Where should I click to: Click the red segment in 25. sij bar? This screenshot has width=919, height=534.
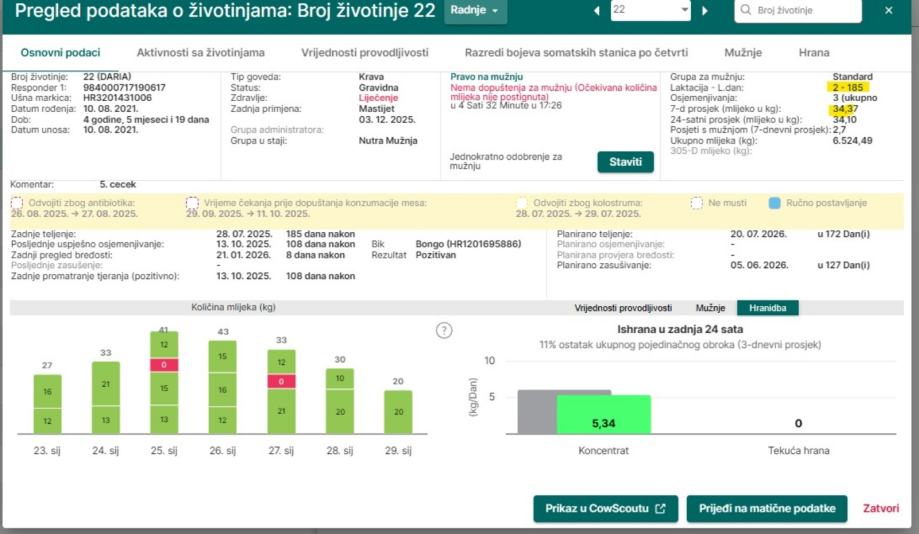(x=165, y=365)
